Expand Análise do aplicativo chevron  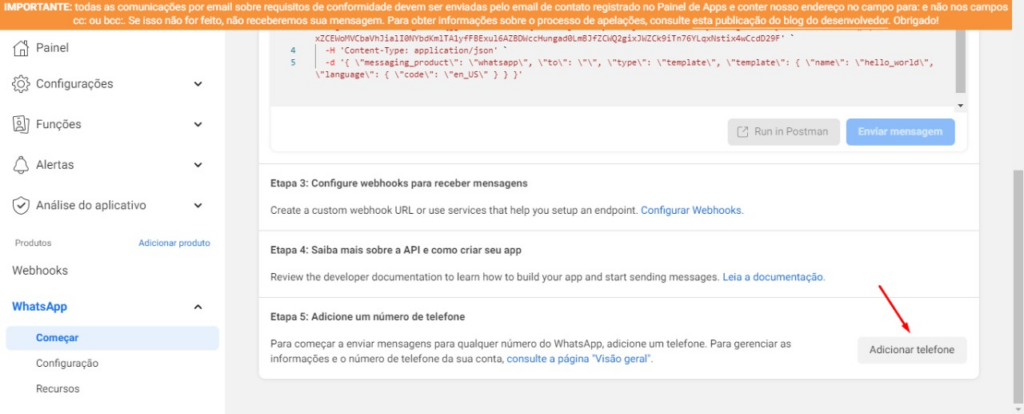[196, 205]
